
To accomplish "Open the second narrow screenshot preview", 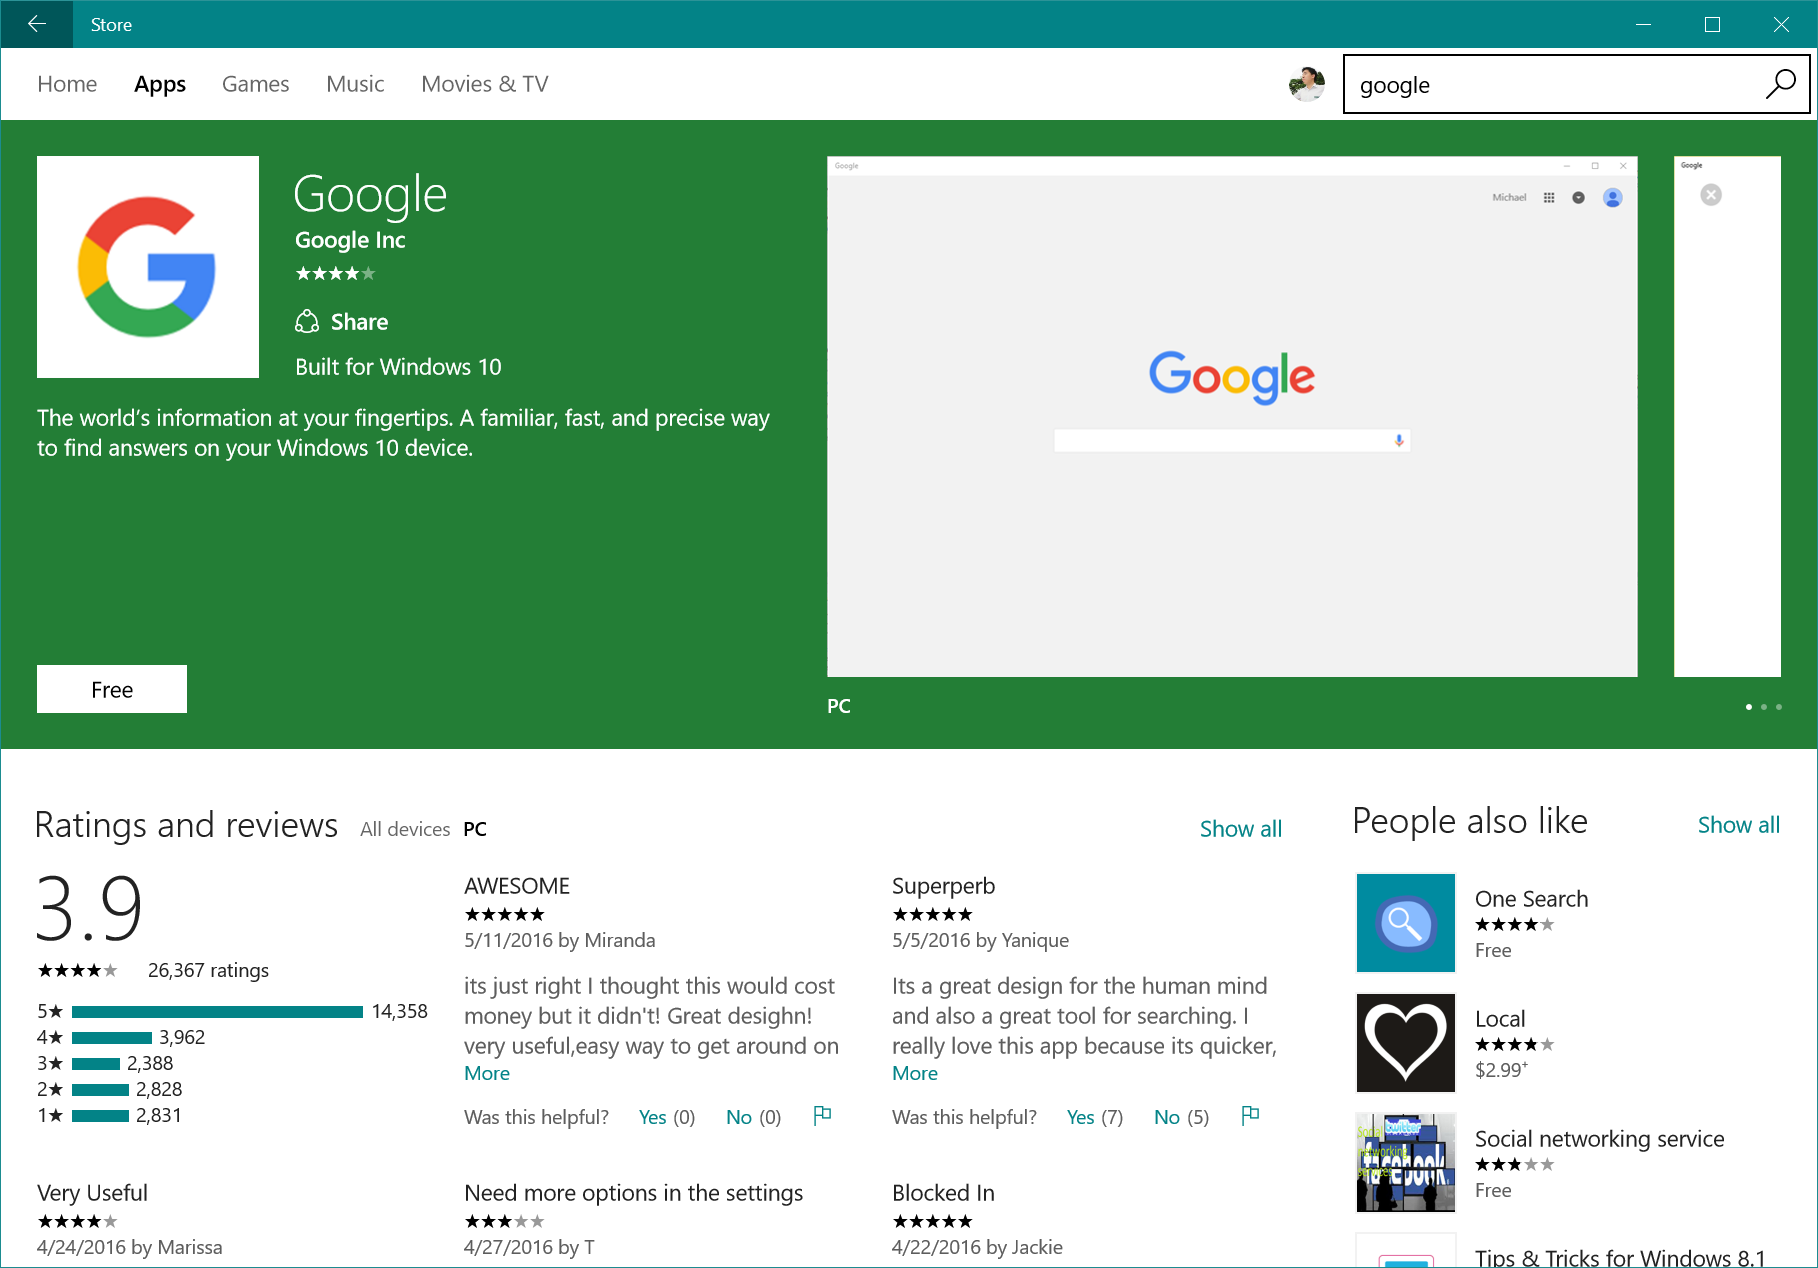I will coord(1727,416).
